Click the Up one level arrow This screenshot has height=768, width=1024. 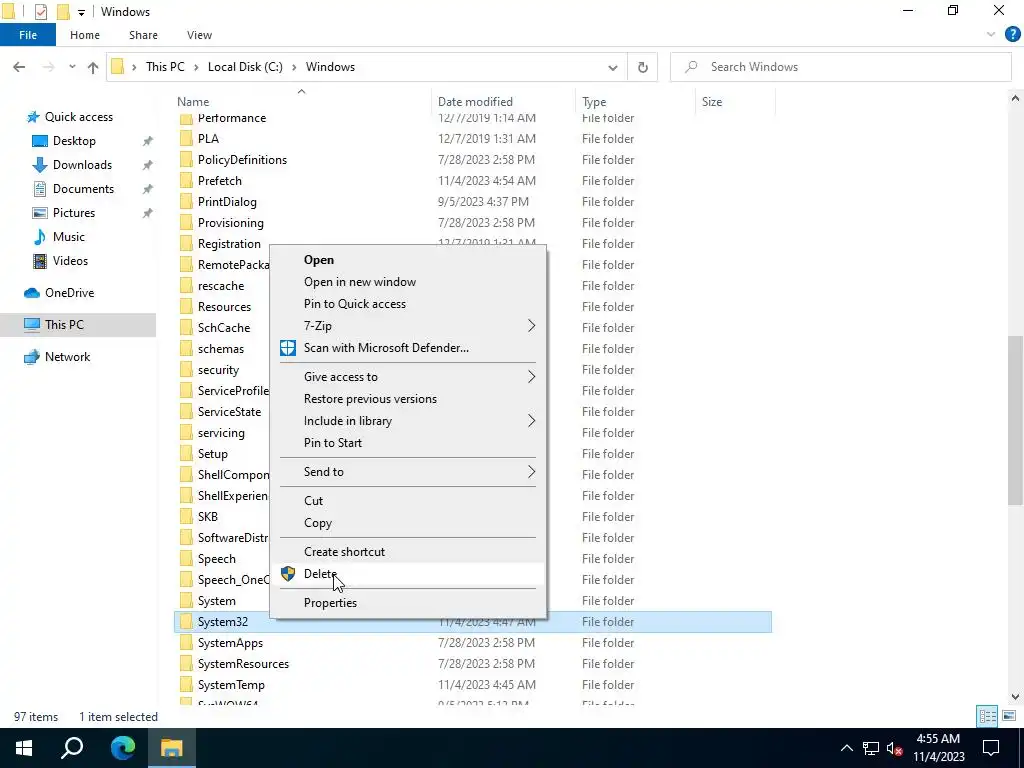pos(93,67)
